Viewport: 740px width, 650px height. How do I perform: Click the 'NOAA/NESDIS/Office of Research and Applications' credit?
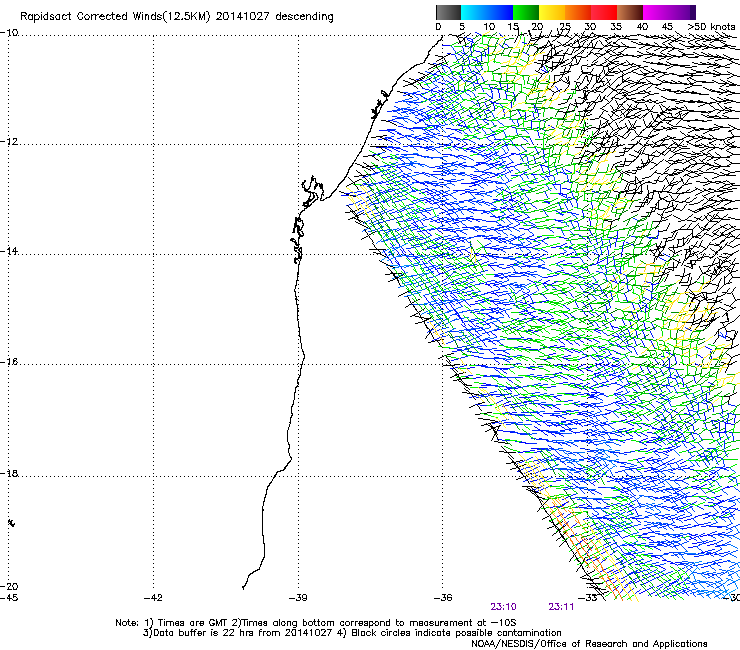[x=589, y=644]
